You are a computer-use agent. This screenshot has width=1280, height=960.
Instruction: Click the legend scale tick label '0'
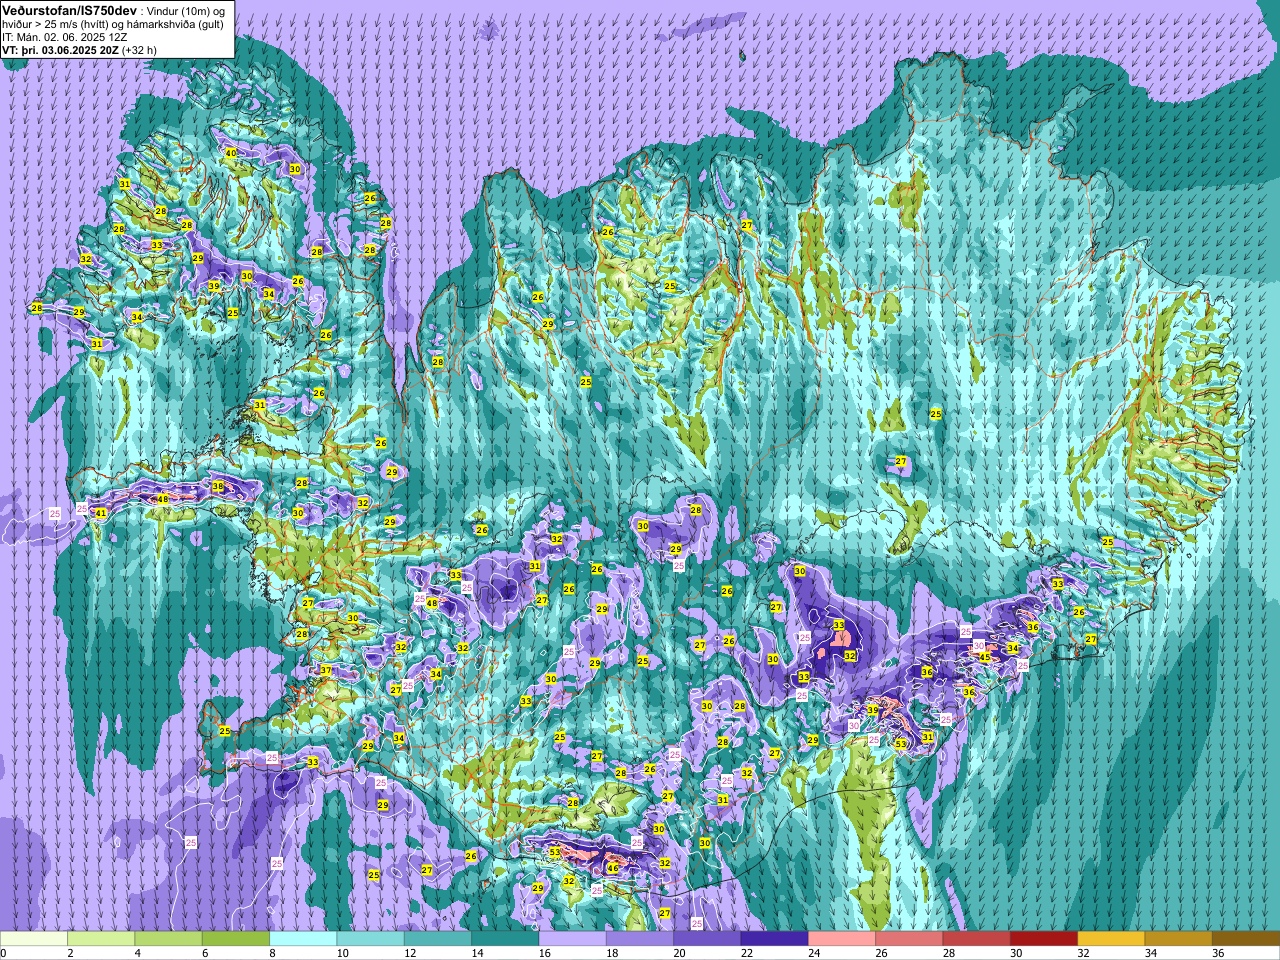[3, 953]
